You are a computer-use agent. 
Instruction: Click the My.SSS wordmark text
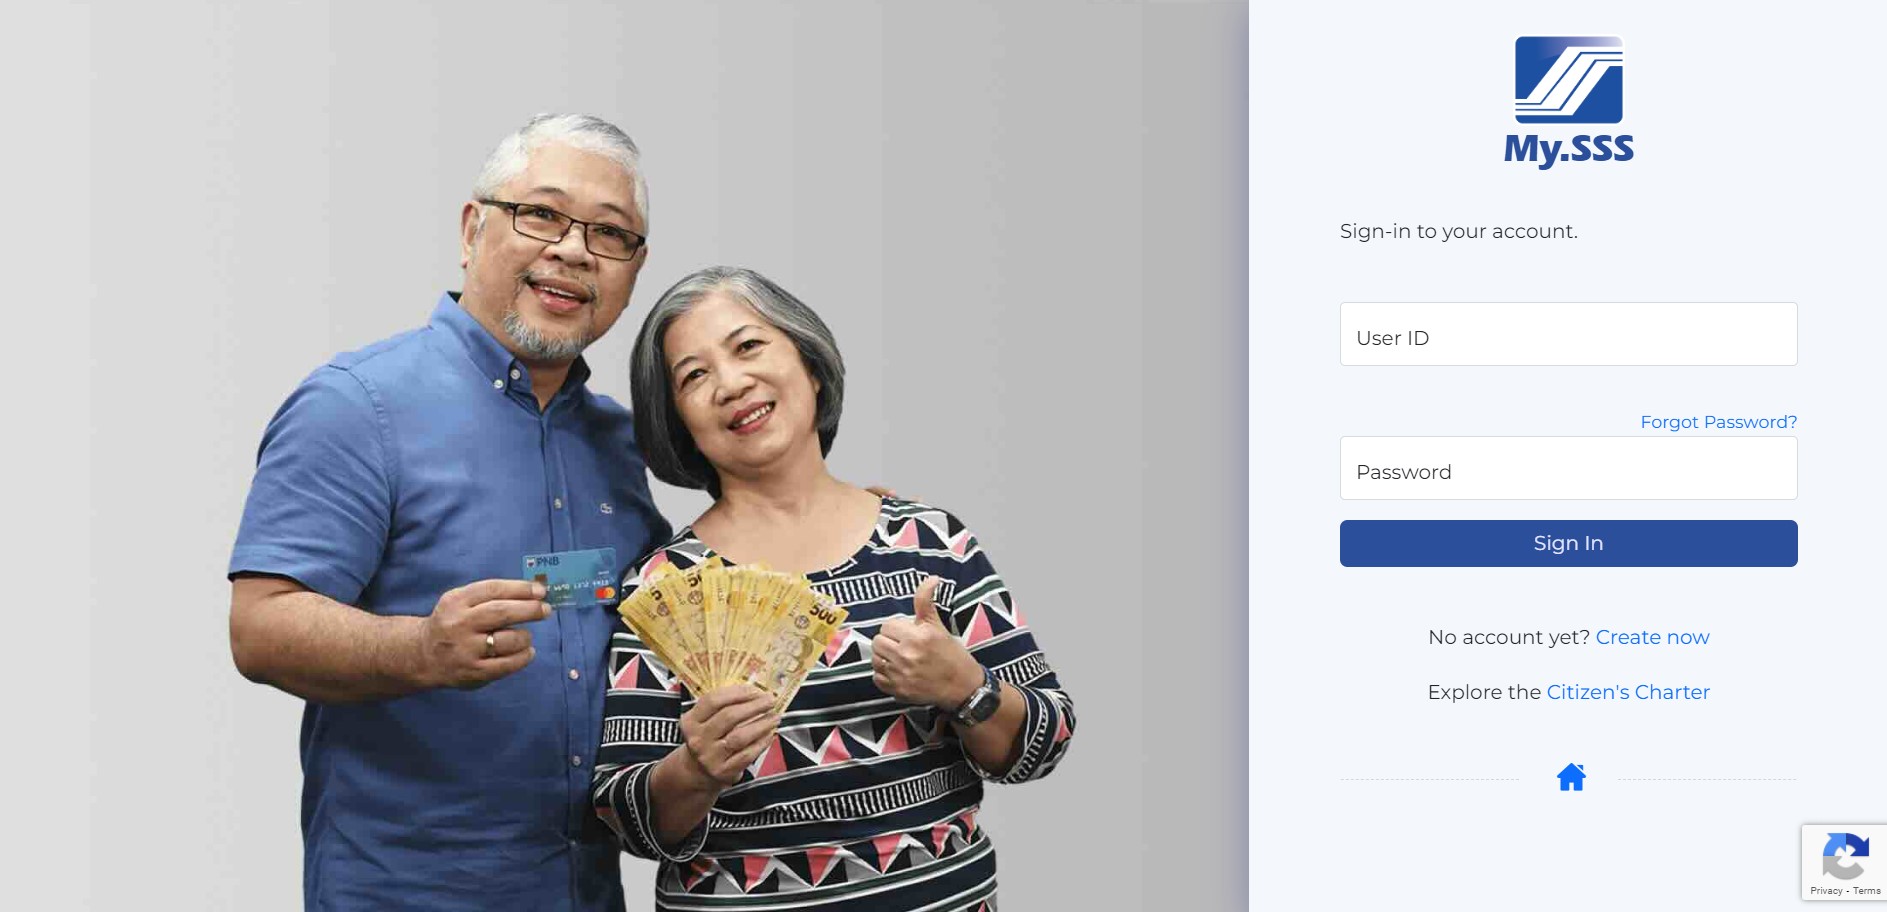pyautogui.click(x=1568, y=148)
